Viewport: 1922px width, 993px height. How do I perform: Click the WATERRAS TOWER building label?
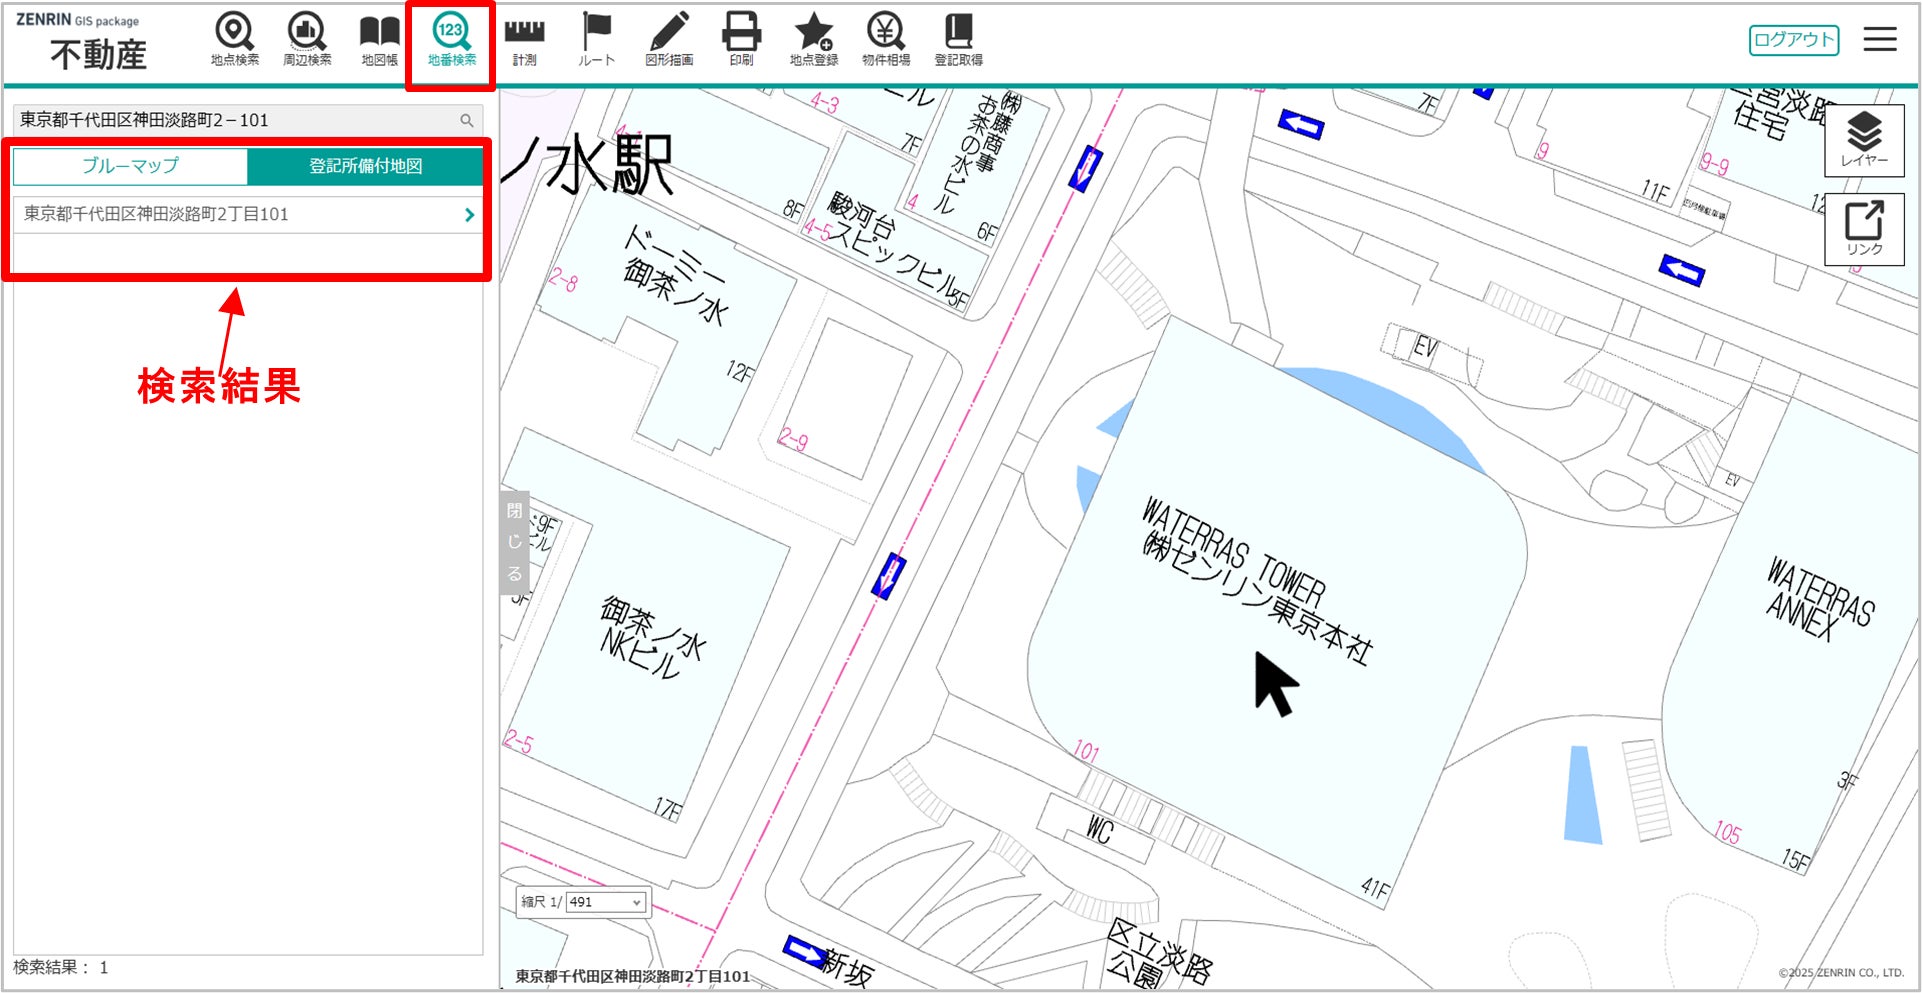(1233, 550)
